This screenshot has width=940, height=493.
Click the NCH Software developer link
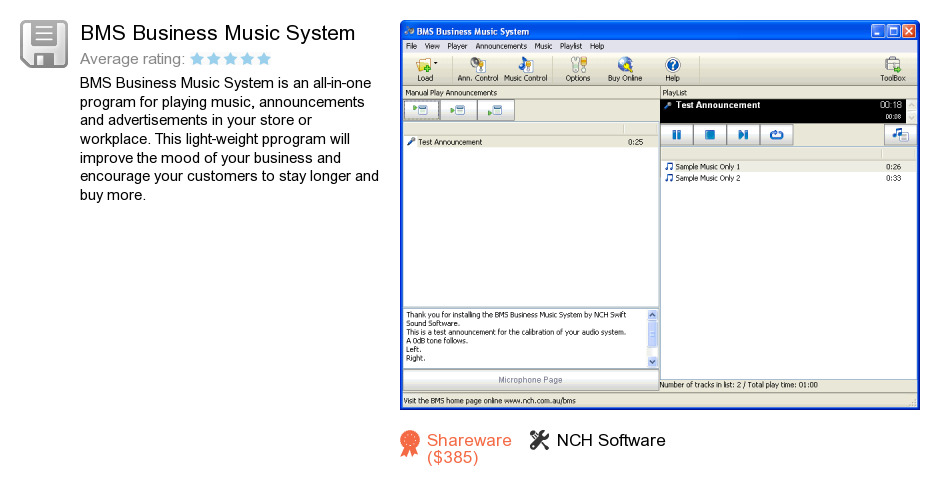click(x=611, y=440)
